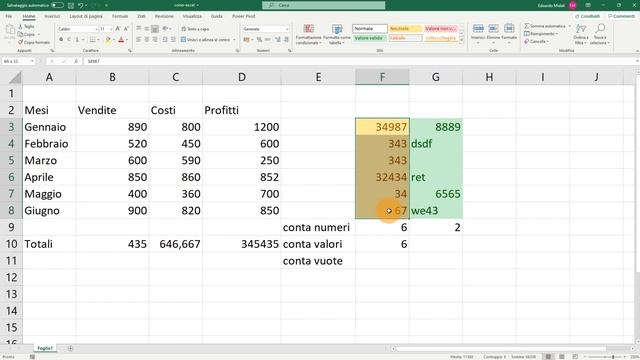Toggle italic formatting
The width and height of the screenshot is (640, 360).
point(69,40)
